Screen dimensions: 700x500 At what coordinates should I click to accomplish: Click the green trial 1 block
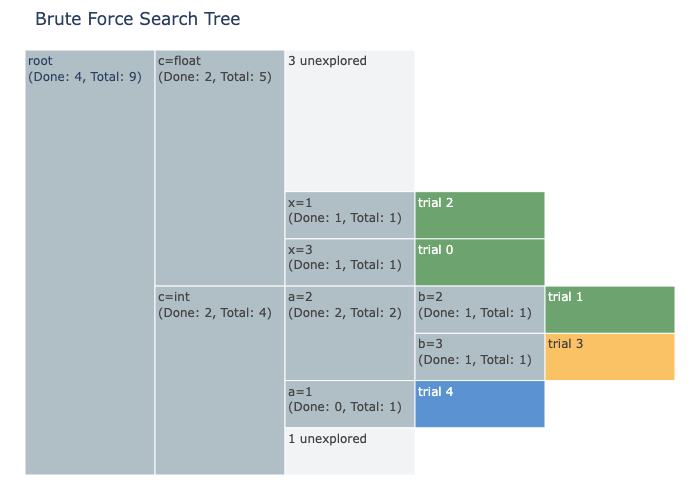click(x=610, y=309)
